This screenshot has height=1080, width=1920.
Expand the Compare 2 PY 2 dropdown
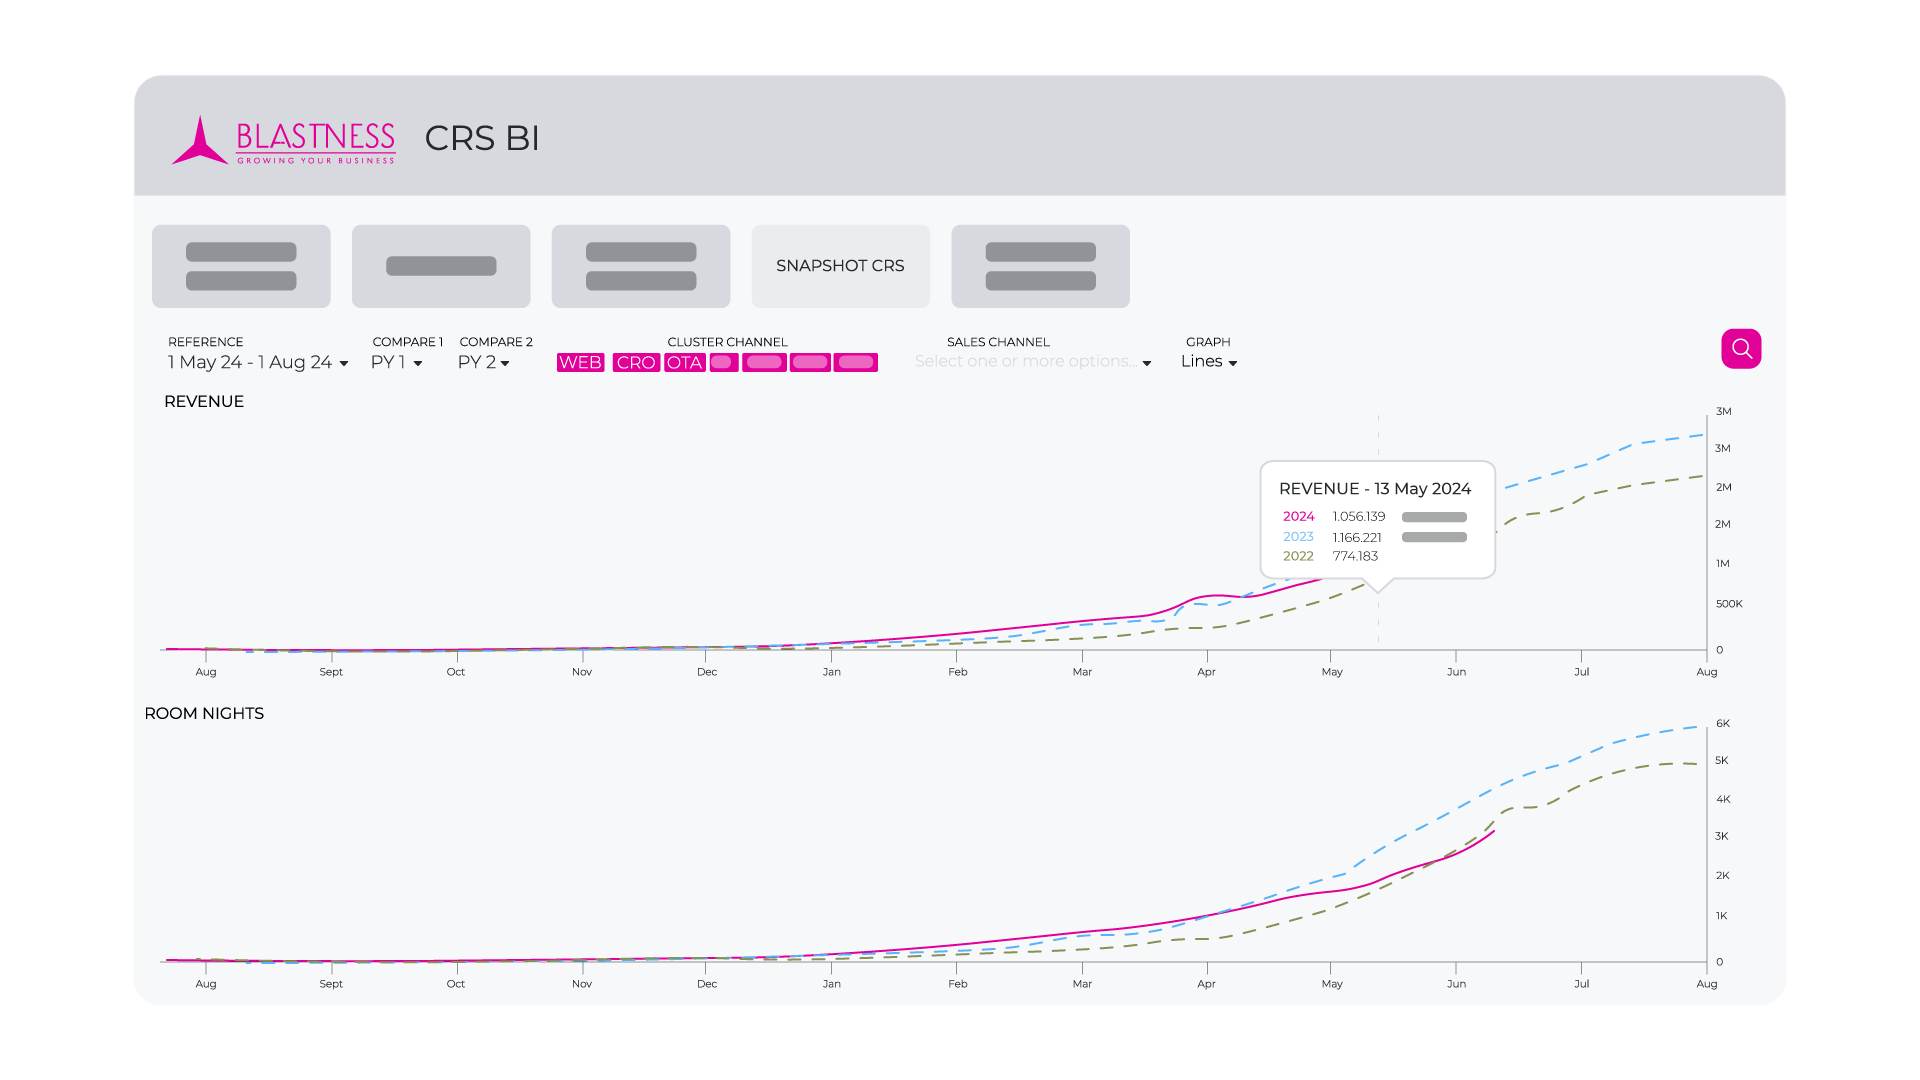pos(484,362)
